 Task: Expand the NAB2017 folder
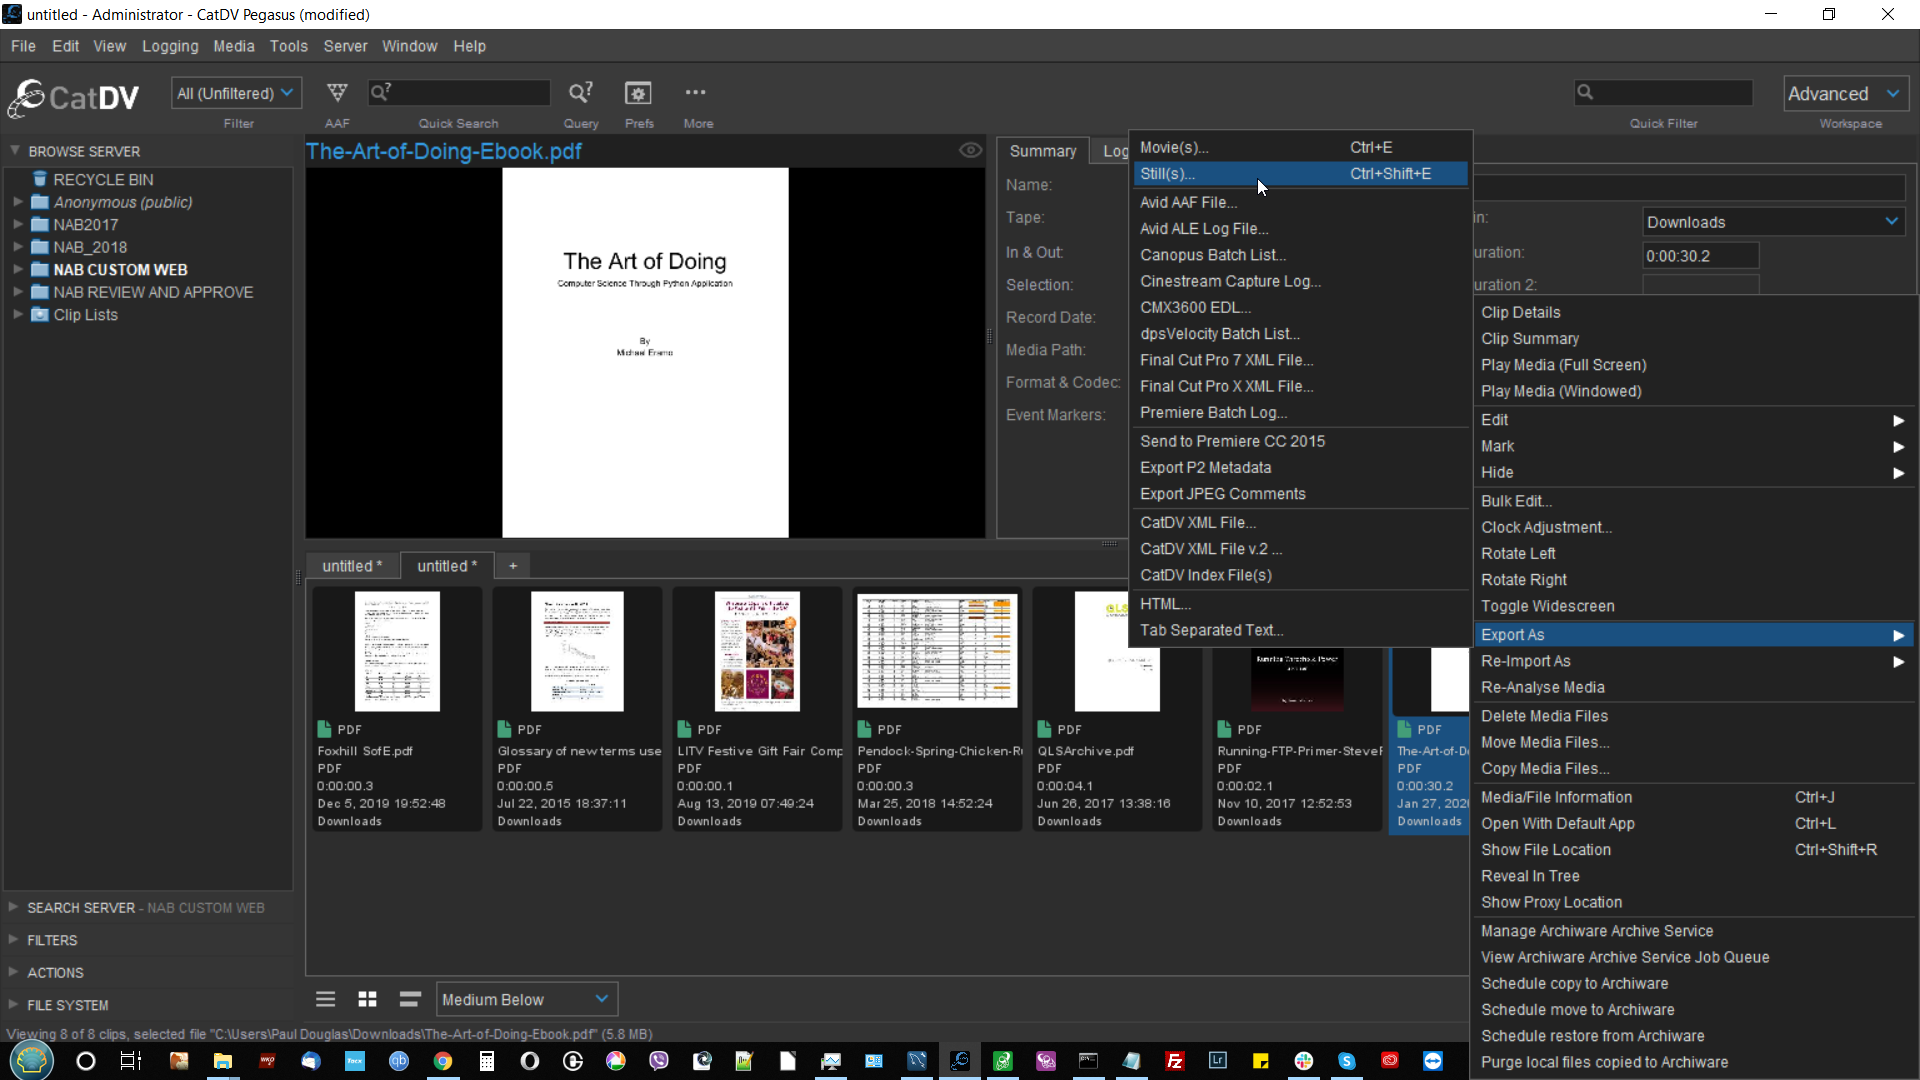tap(17, 224)
